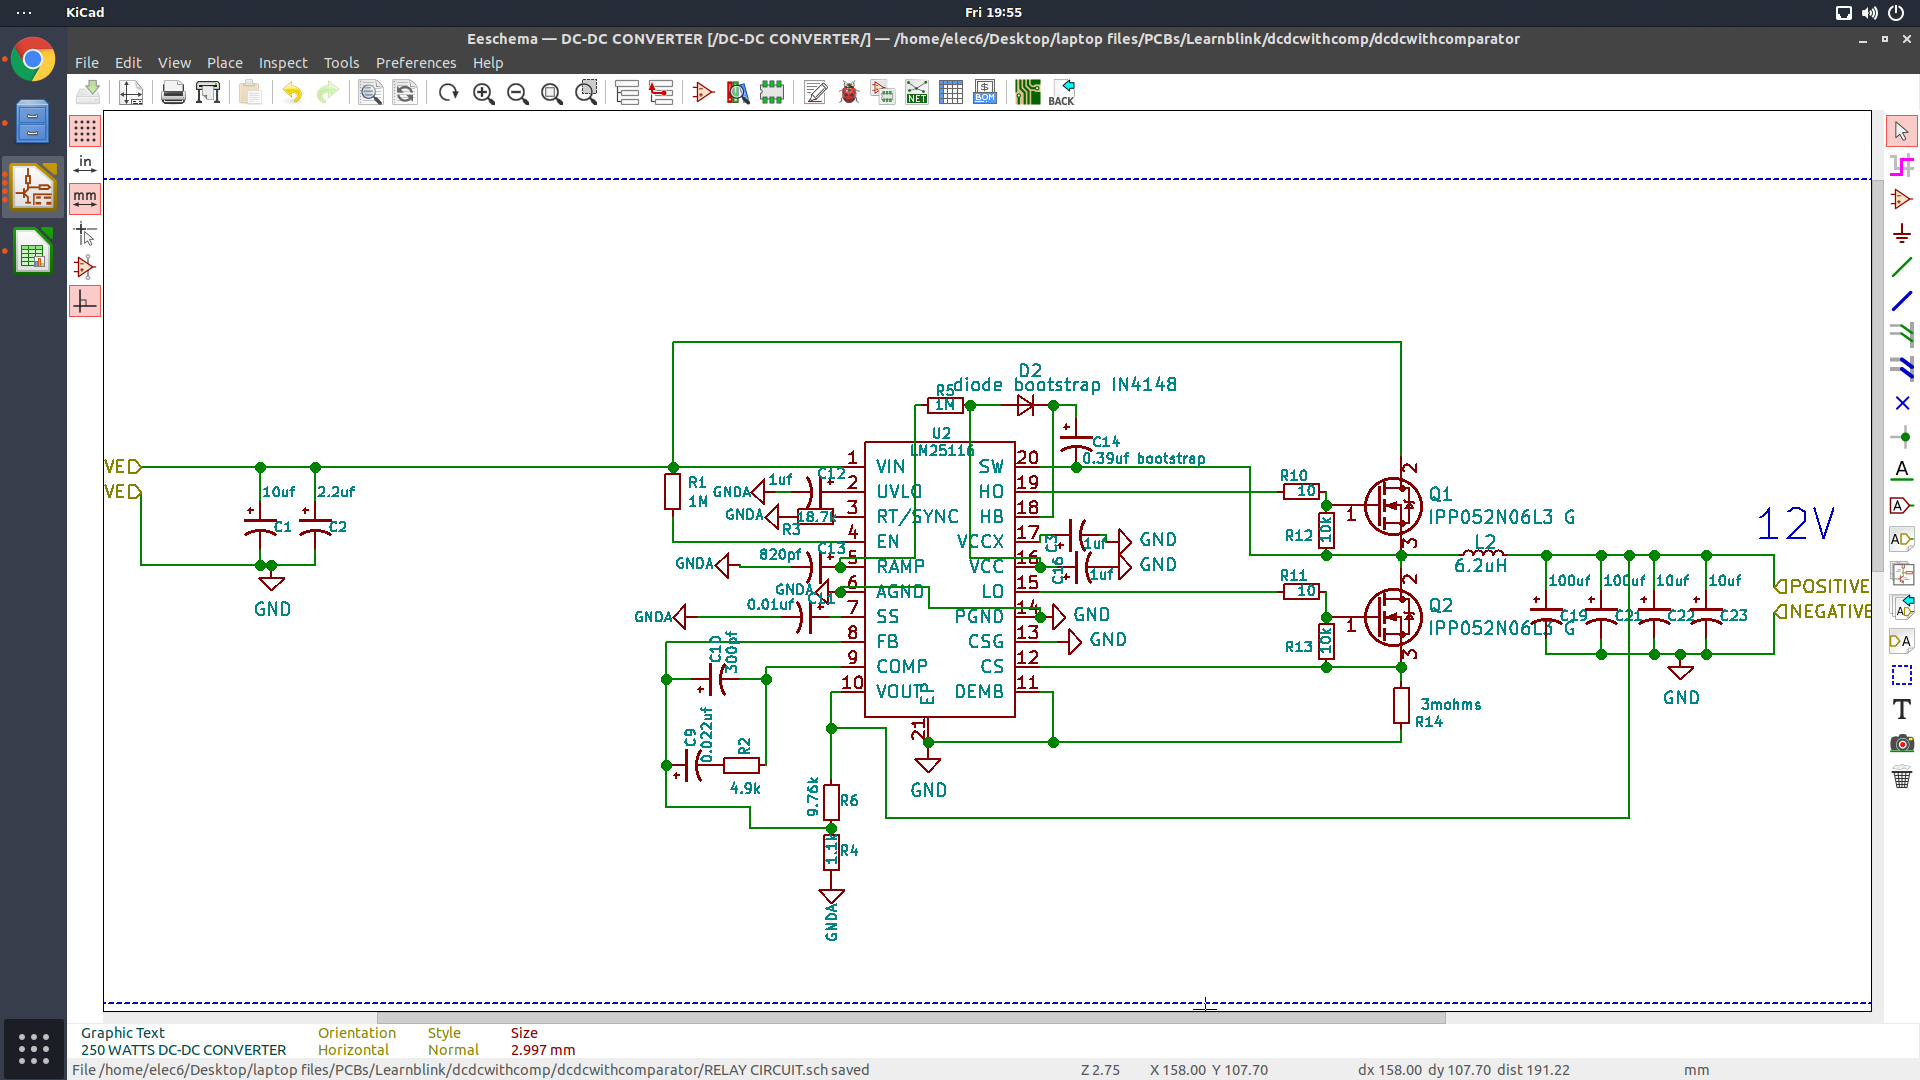The width and height of the screenshot is (1920, 1080).
Task: Click the BACK toolbar button
Action: point(1061,92)
